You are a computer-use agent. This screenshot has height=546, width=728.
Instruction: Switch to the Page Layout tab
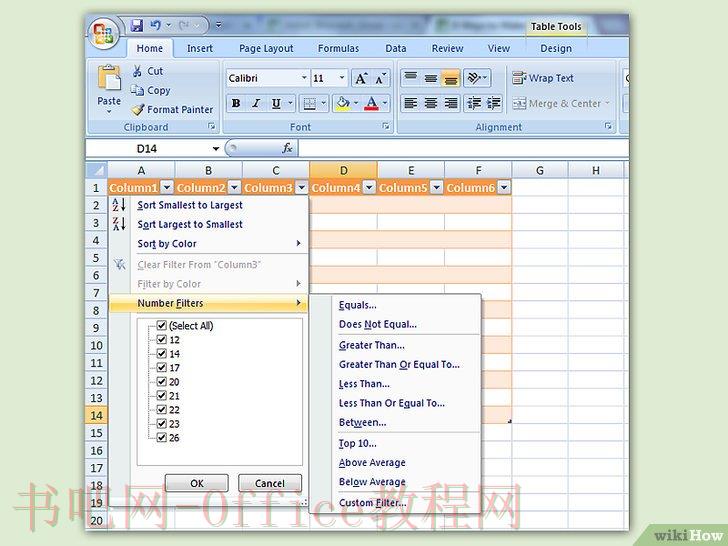266,48
